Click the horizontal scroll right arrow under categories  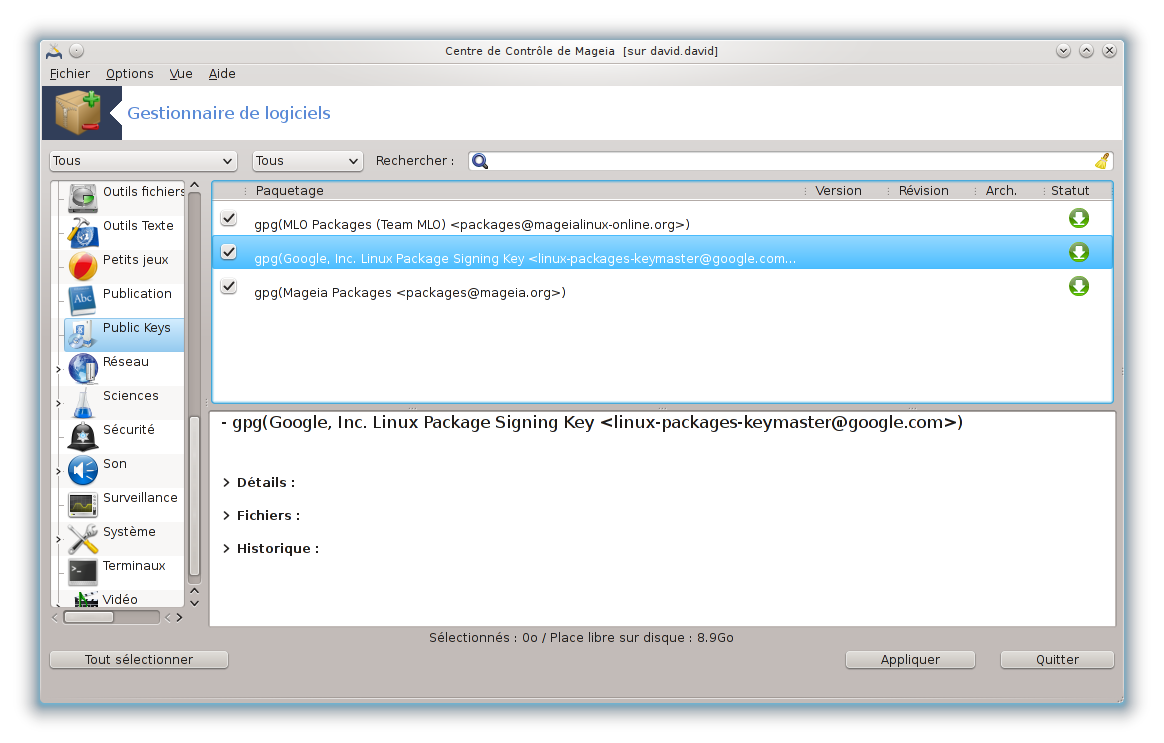tap(179, 618)
